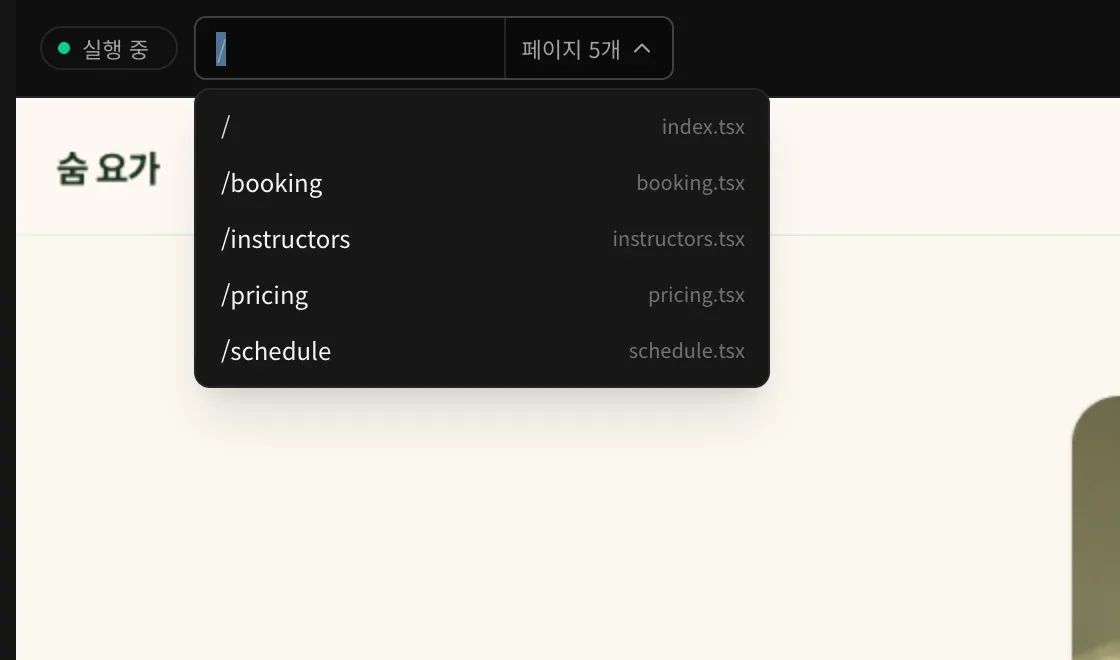Viewport: 1120px width, 660px height.
Task: Click the 숨 요가 site logo
Action: coord(108,169)
